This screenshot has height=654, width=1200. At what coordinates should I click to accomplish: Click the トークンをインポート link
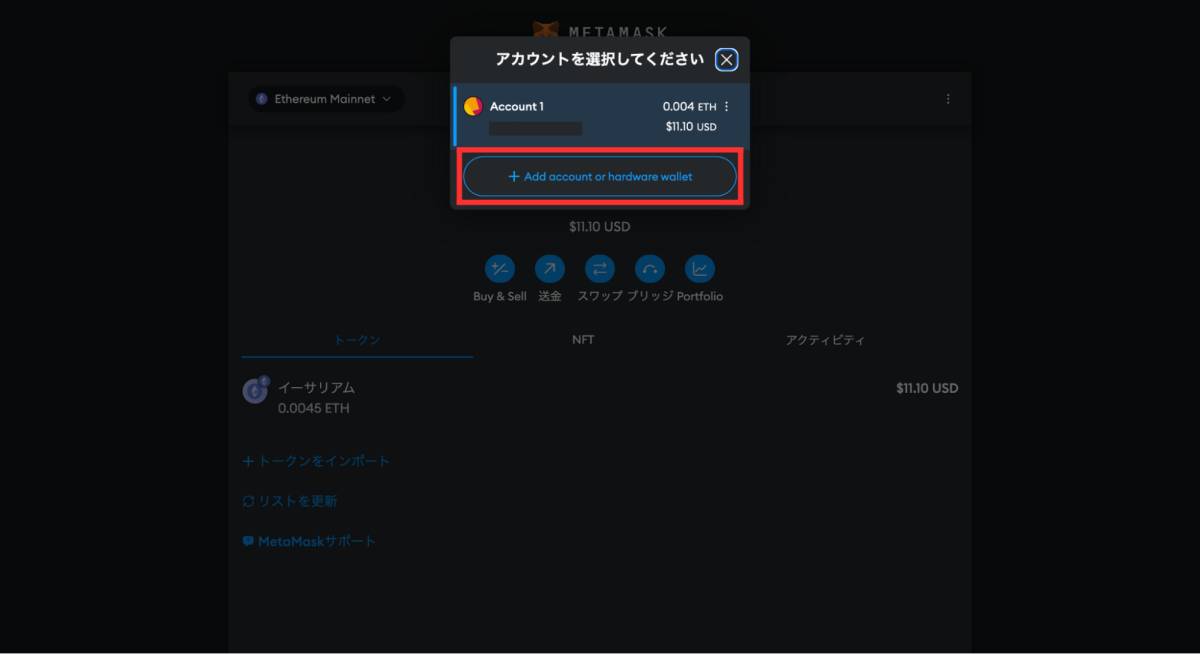317,460
